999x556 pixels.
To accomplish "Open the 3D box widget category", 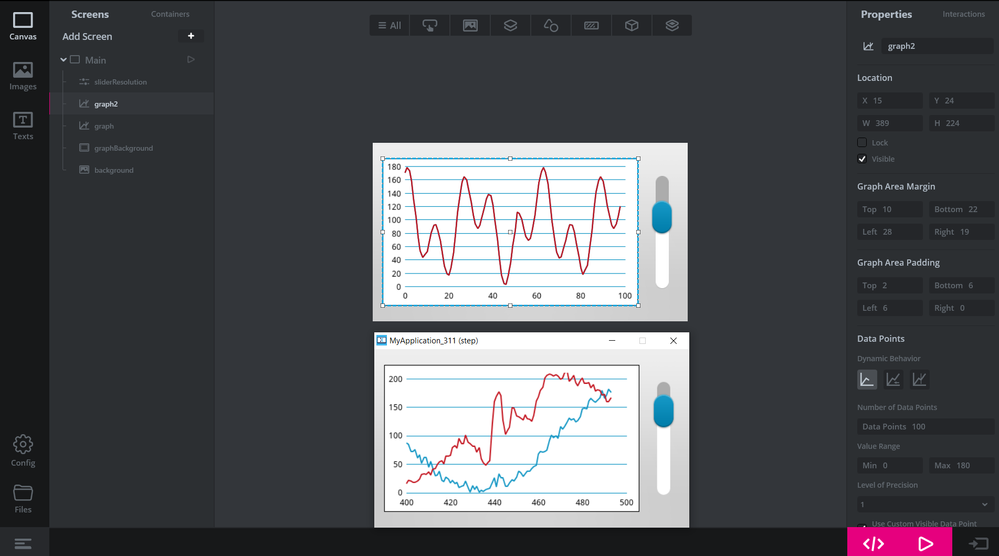I will (x=631, y=25).
